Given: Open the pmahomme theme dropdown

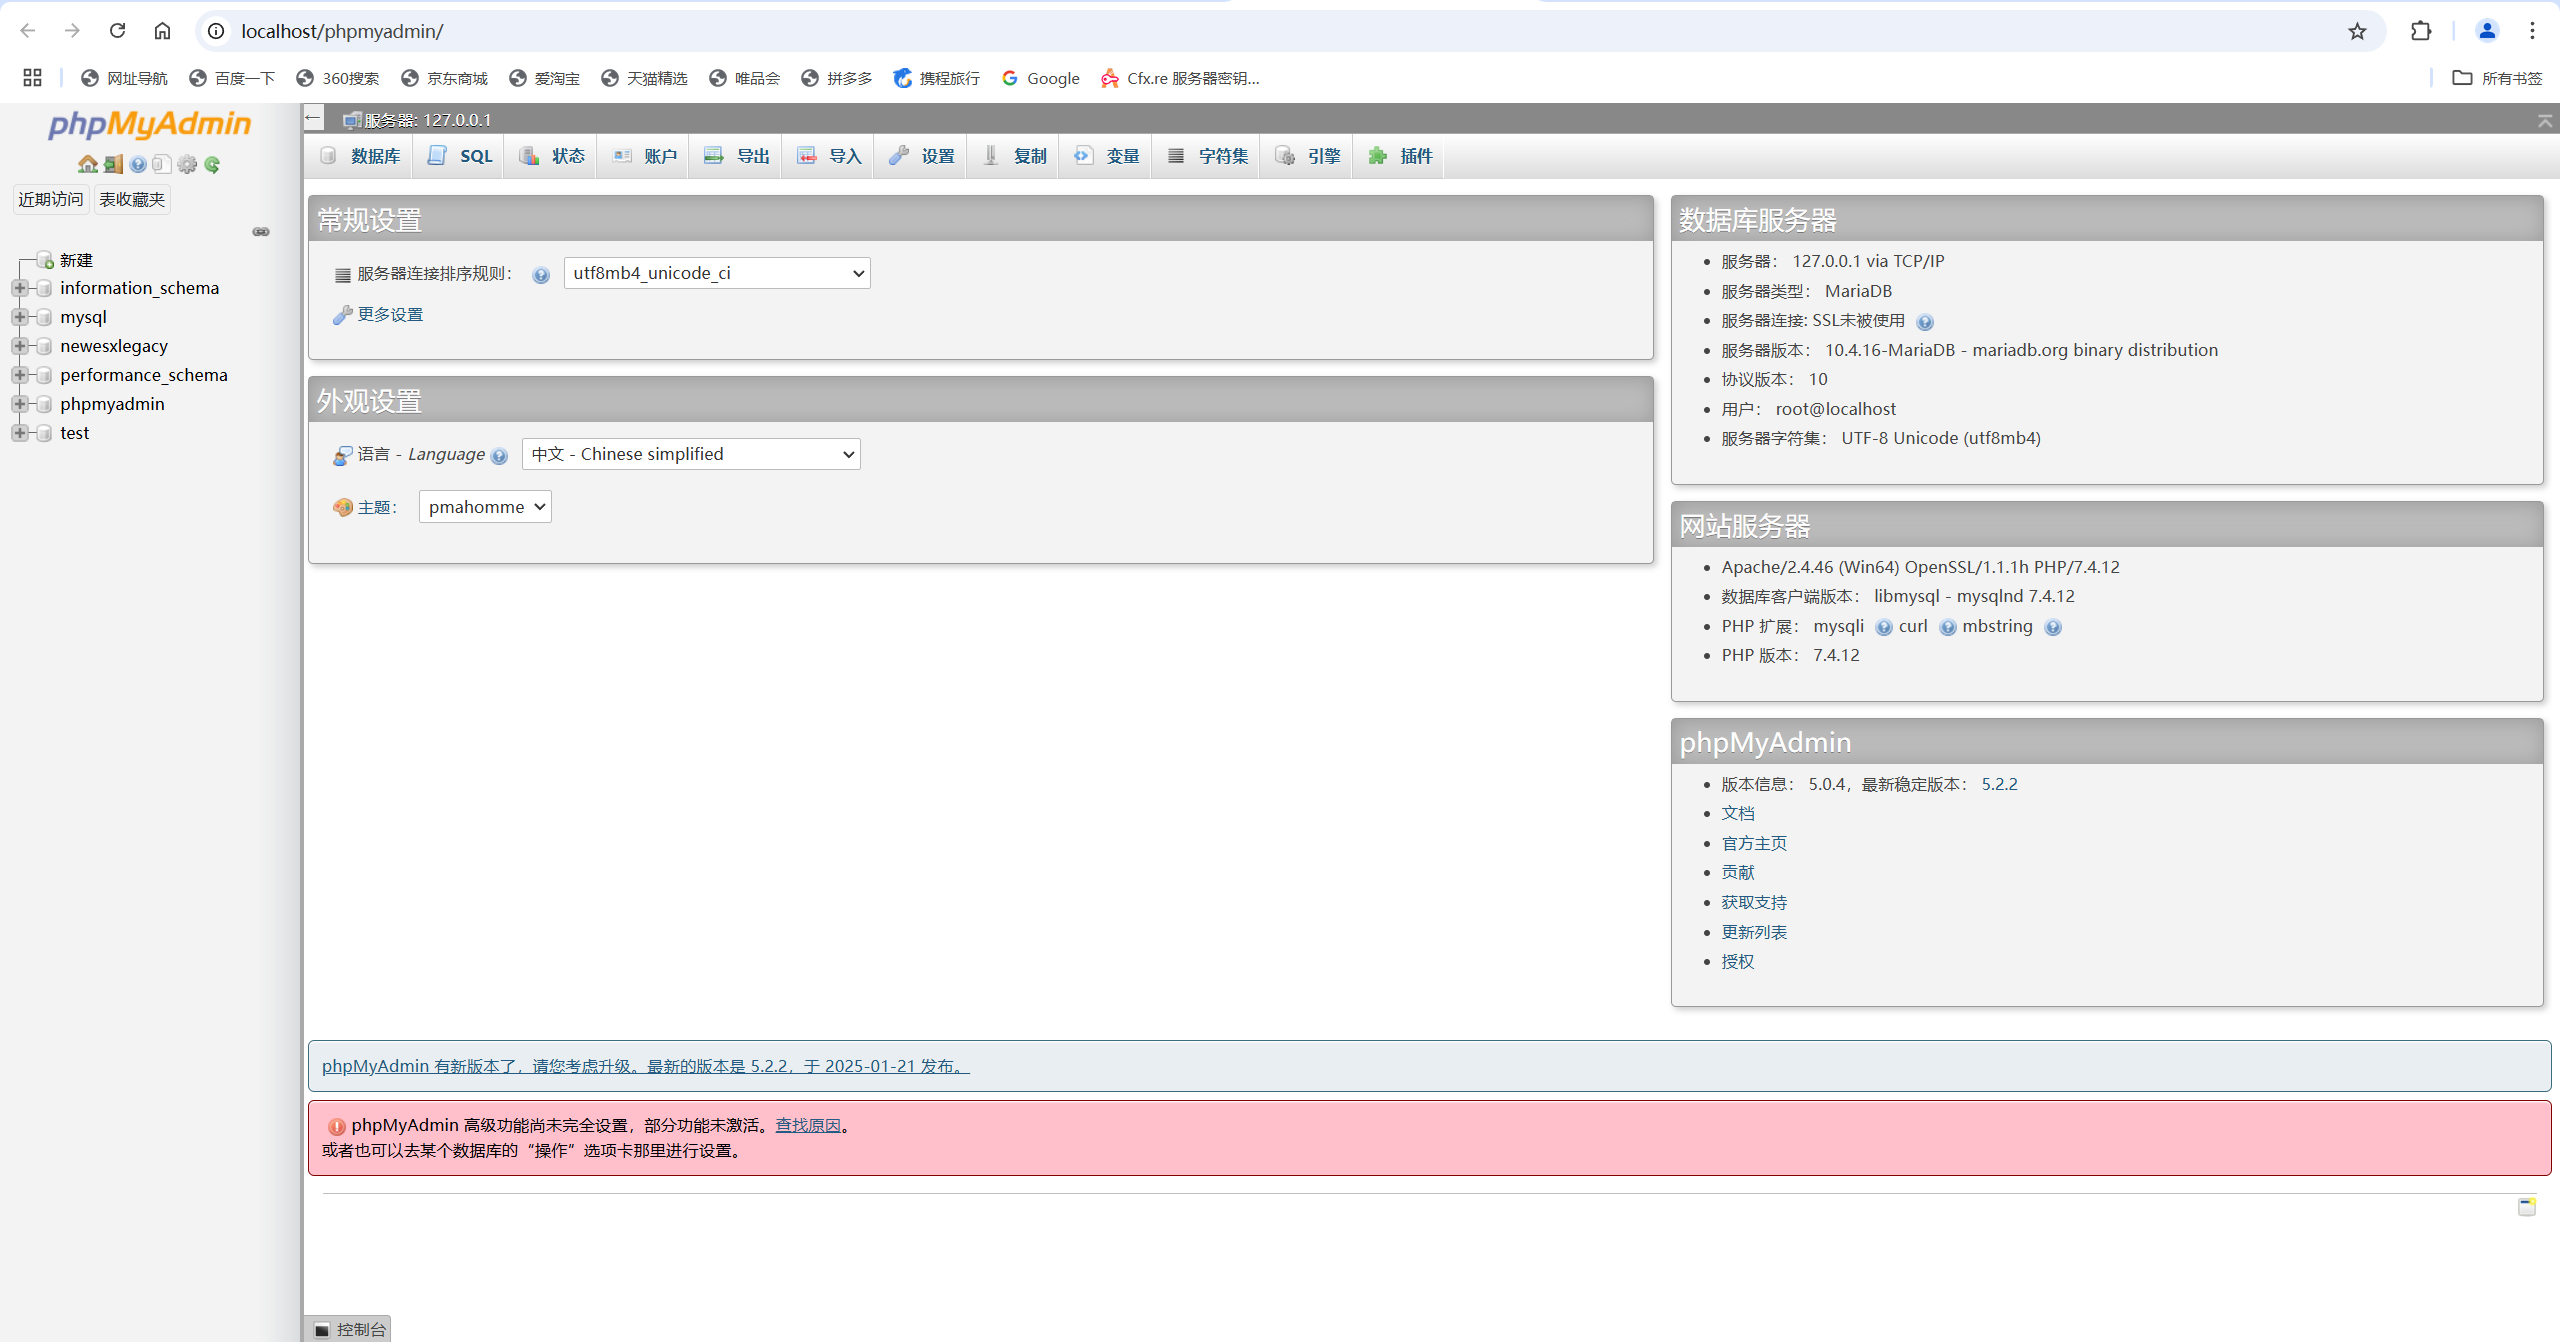Looking at the screenshot, I should (x=485, y=507).
